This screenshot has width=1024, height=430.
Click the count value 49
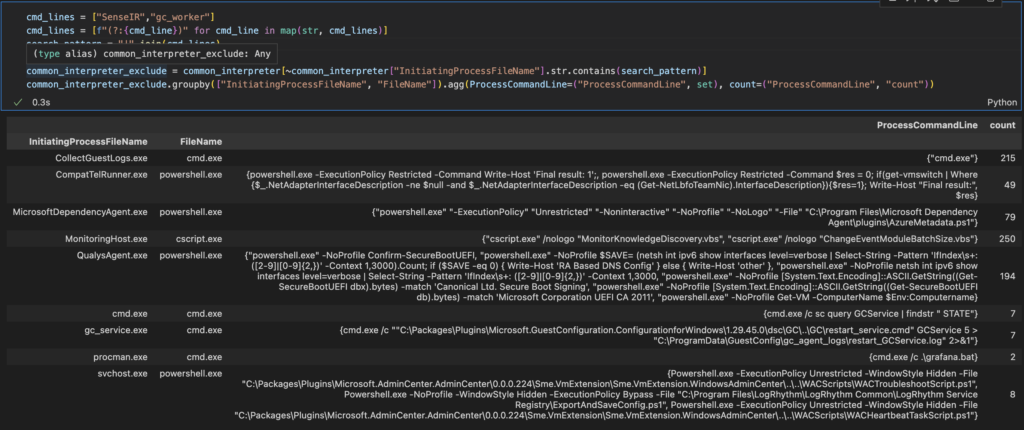click(1010, 185)
